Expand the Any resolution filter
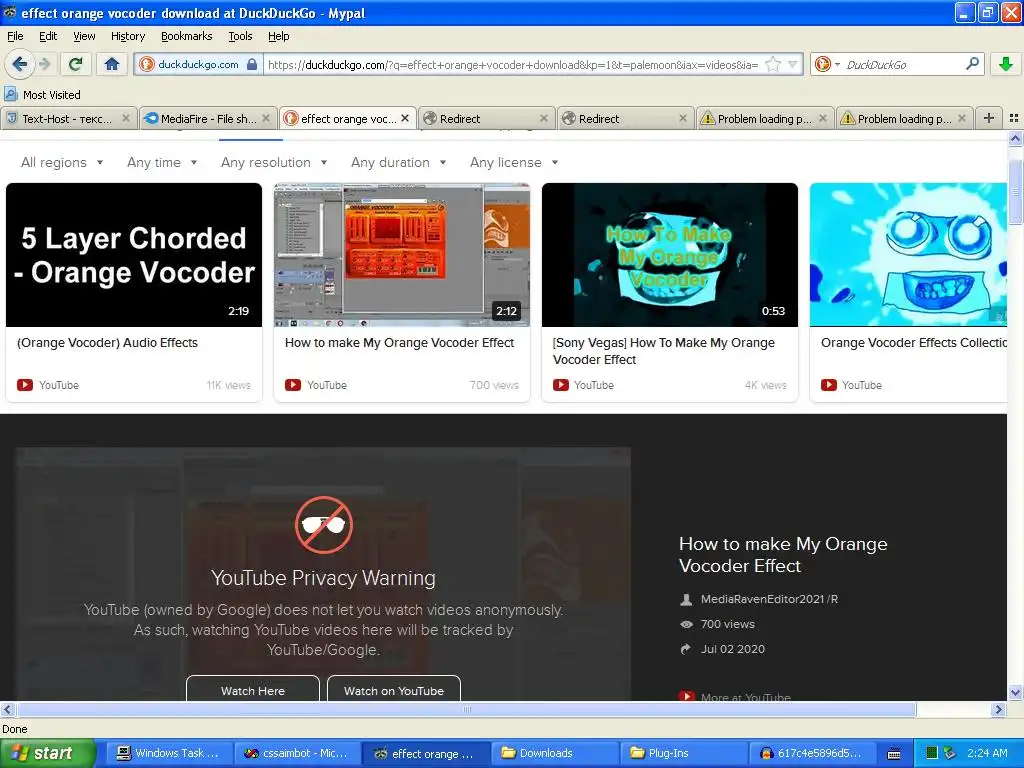 [x=274, y=162]
